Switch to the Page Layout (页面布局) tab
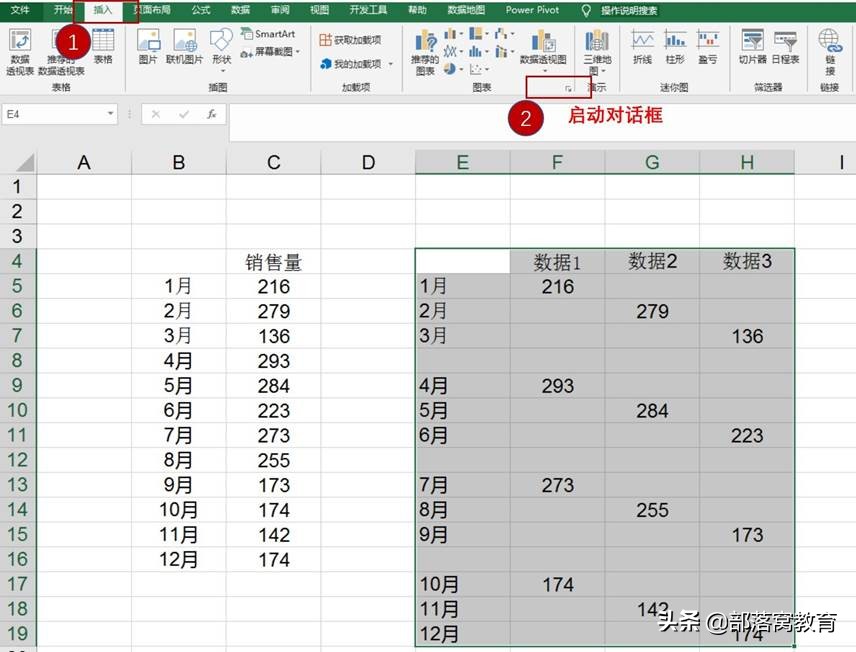Image resolution: width=856 pixels, height=652 pixels. coord(153,10)
